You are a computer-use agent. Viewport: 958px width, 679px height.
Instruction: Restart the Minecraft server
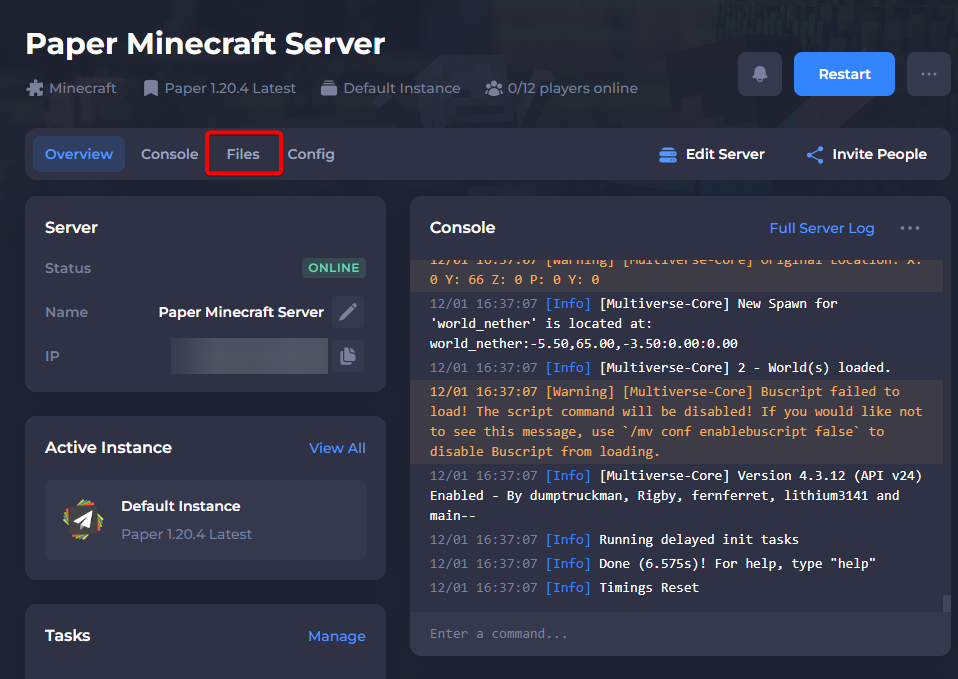[x=844, y=74]
